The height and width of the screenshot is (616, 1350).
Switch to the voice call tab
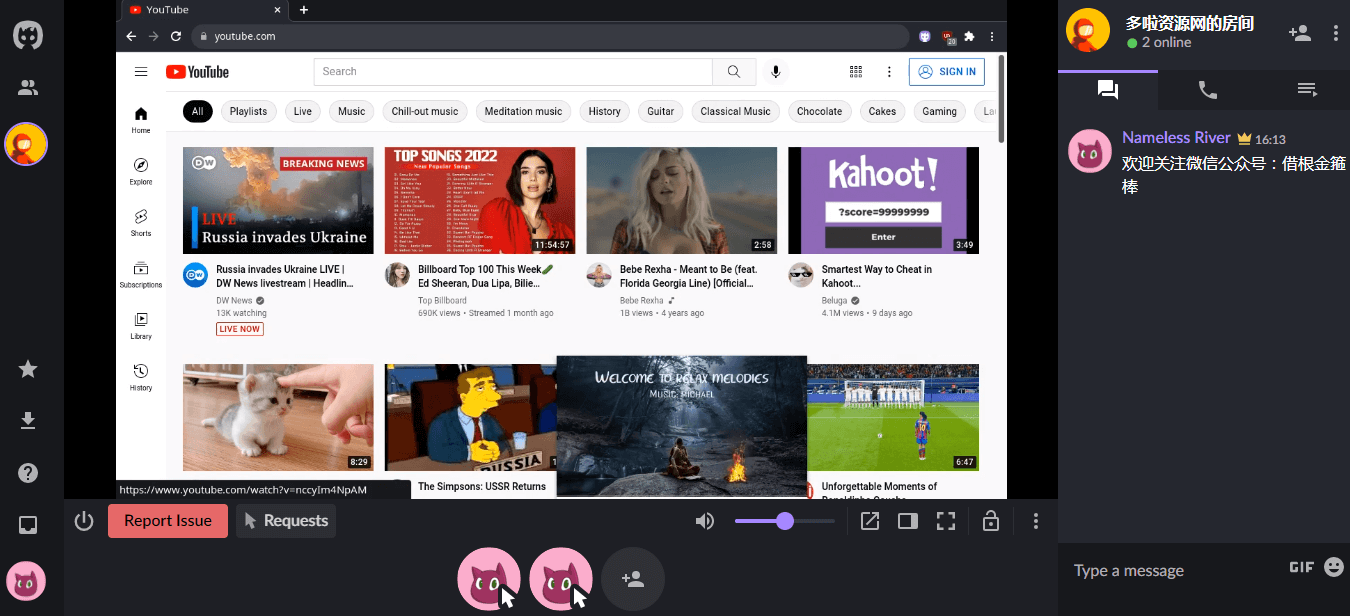tap(1208, 90)
